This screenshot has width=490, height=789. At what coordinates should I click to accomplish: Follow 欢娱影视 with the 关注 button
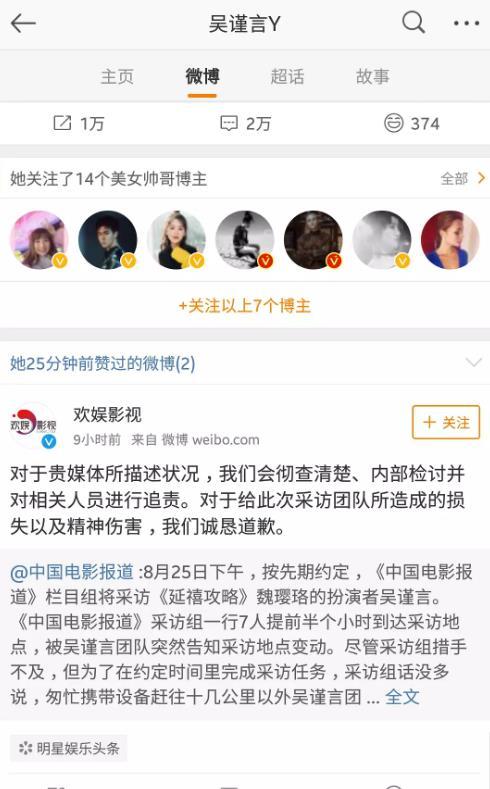[x=446, y=422]
